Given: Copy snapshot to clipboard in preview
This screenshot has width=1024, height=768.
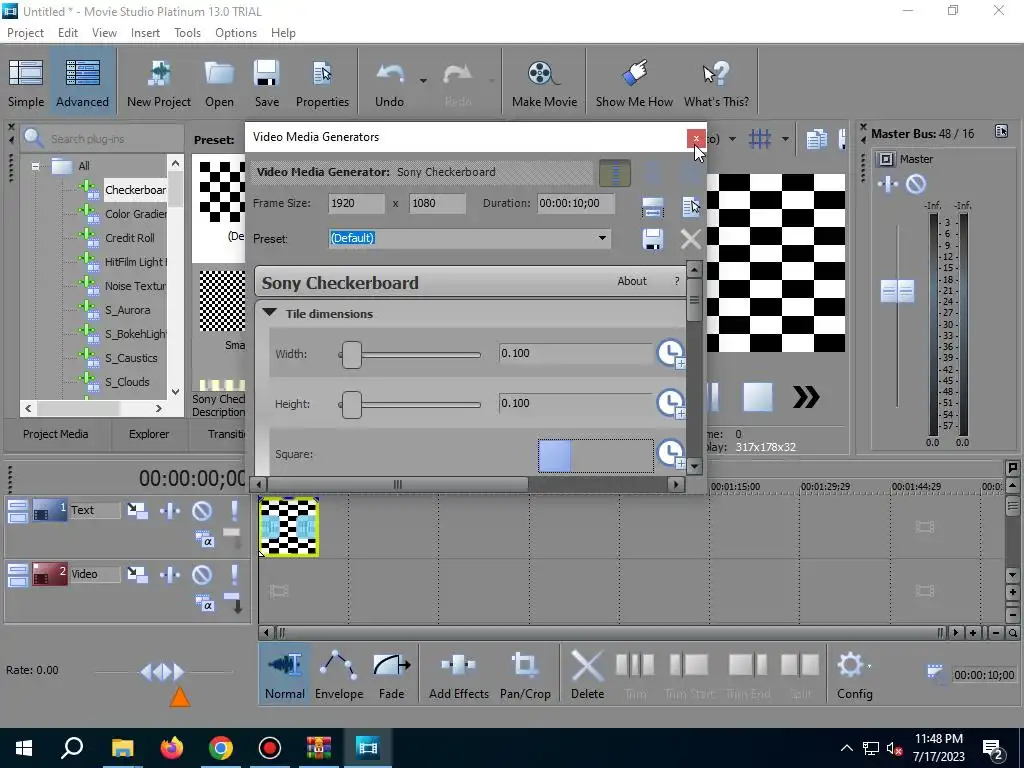Looking at the screenshot, I should pos(816,138).
